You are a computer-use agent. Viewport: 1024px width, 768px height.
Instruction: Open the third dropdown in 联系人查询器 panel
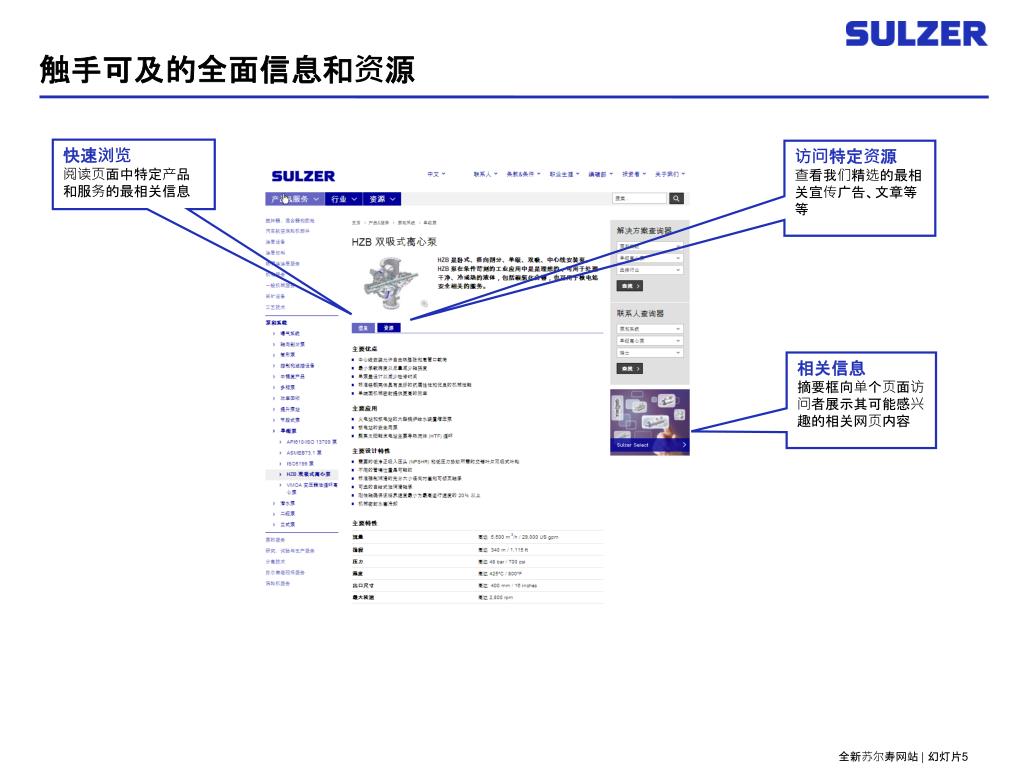[x=650, y=353]
